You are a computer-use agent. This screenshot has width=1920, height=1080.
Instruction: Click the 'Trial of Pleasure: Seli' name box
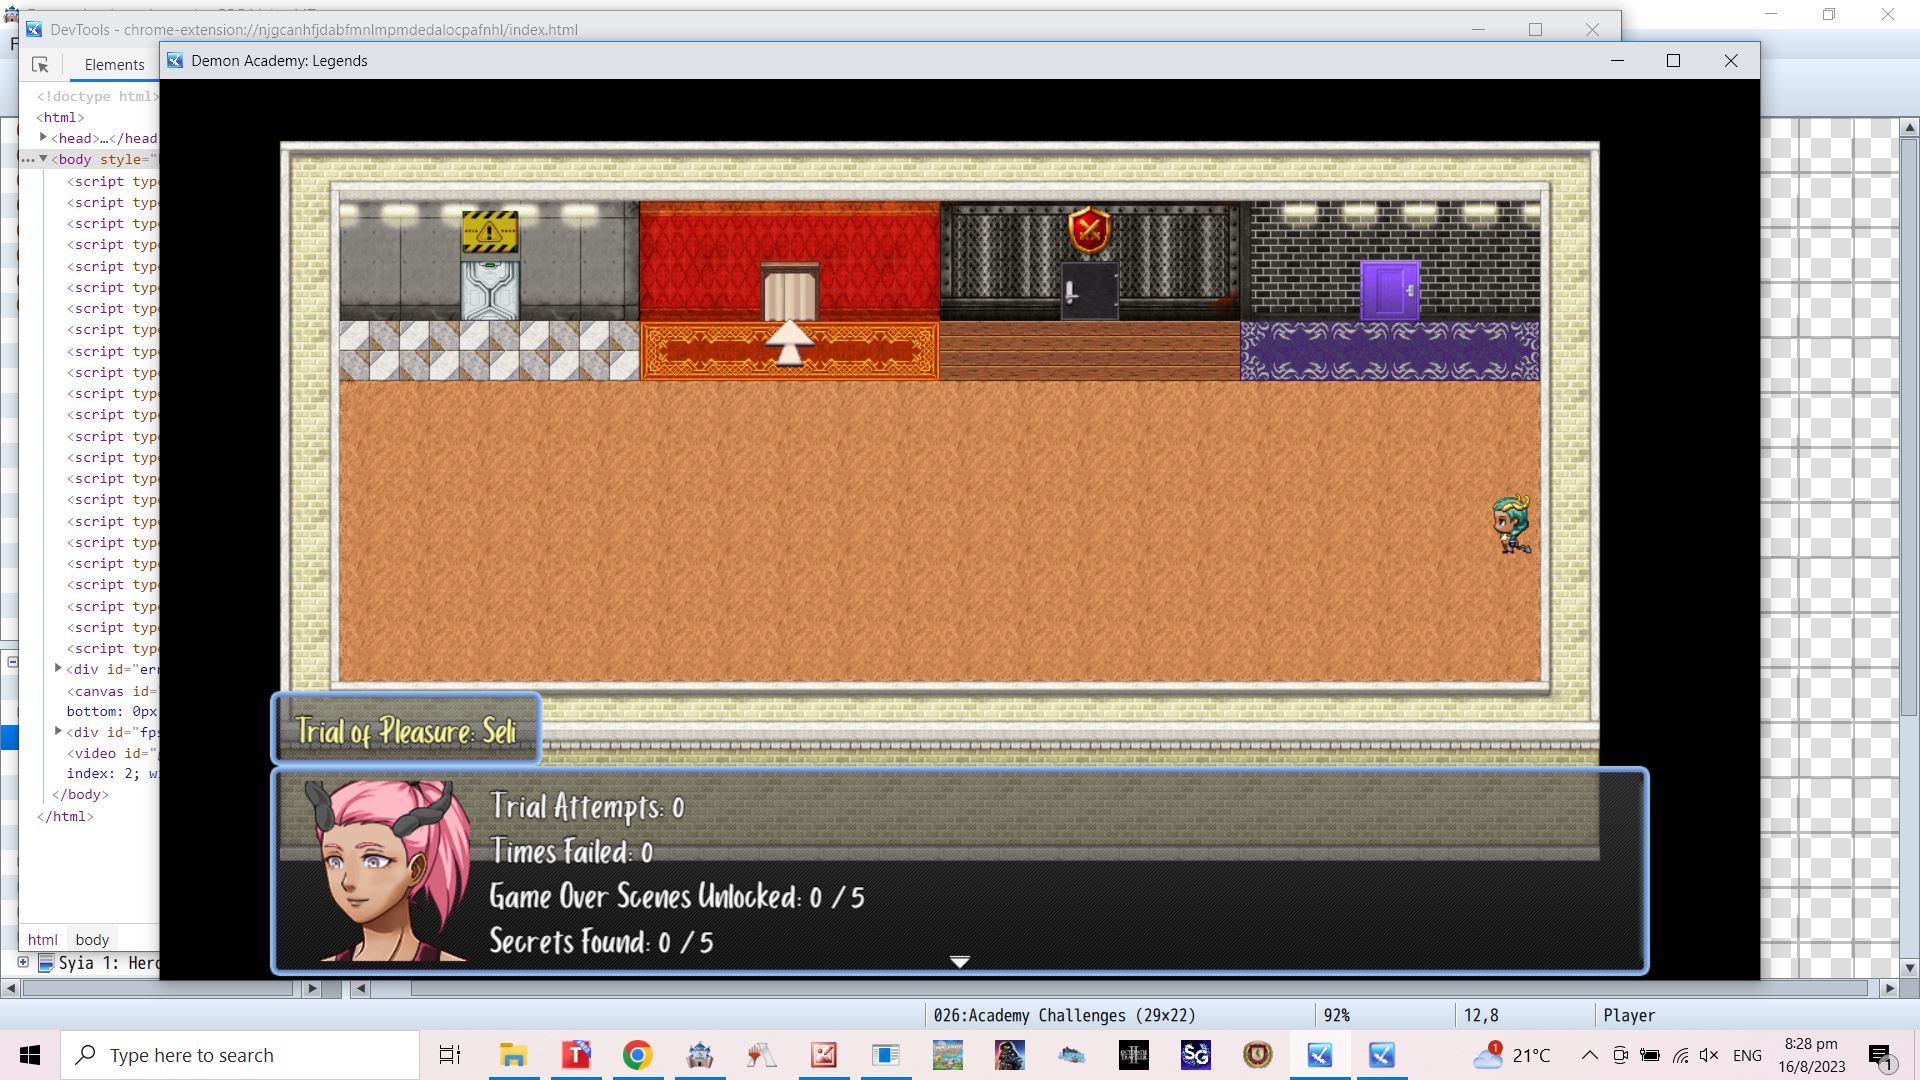pyautogui.click(x=406, y=730)
